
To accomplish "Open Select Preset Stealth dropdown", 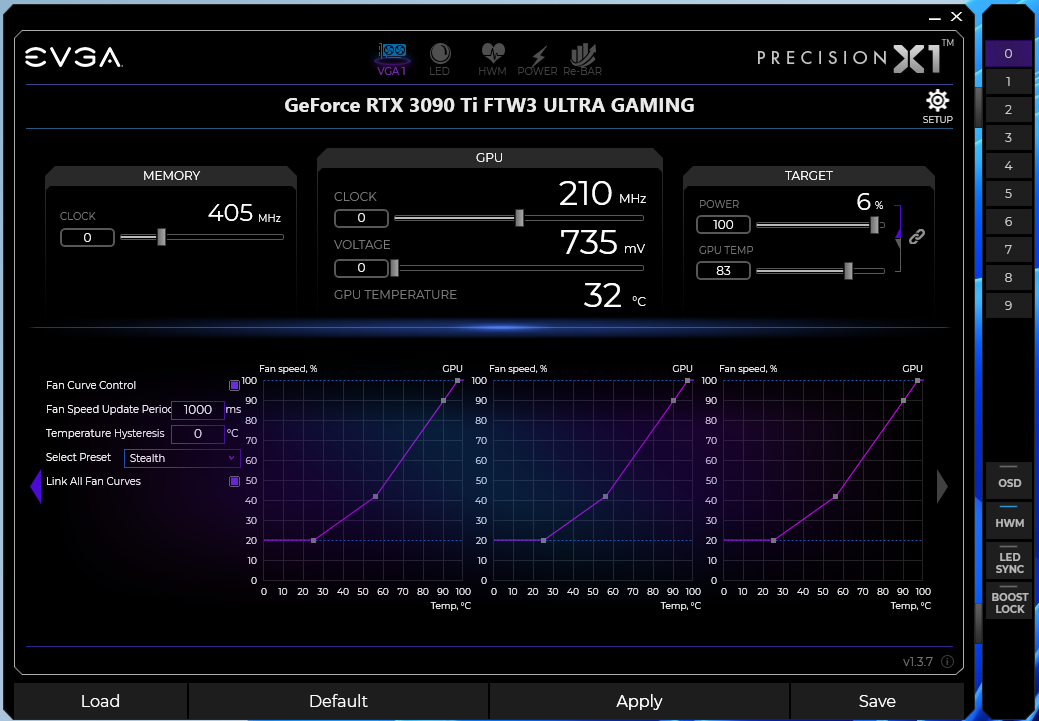I will coord(182,458).
